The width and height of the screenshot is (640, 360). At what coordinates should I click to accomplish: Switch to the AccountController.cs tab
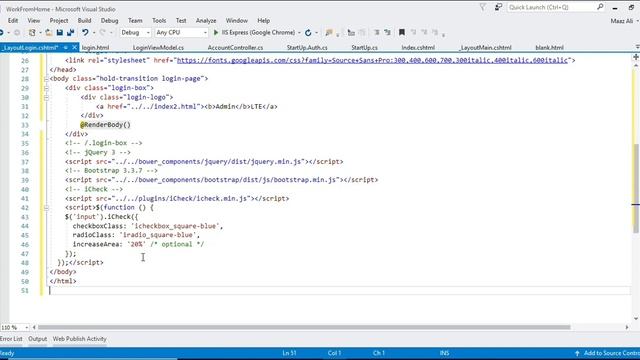pyautogui.click(x=235, y=48)
